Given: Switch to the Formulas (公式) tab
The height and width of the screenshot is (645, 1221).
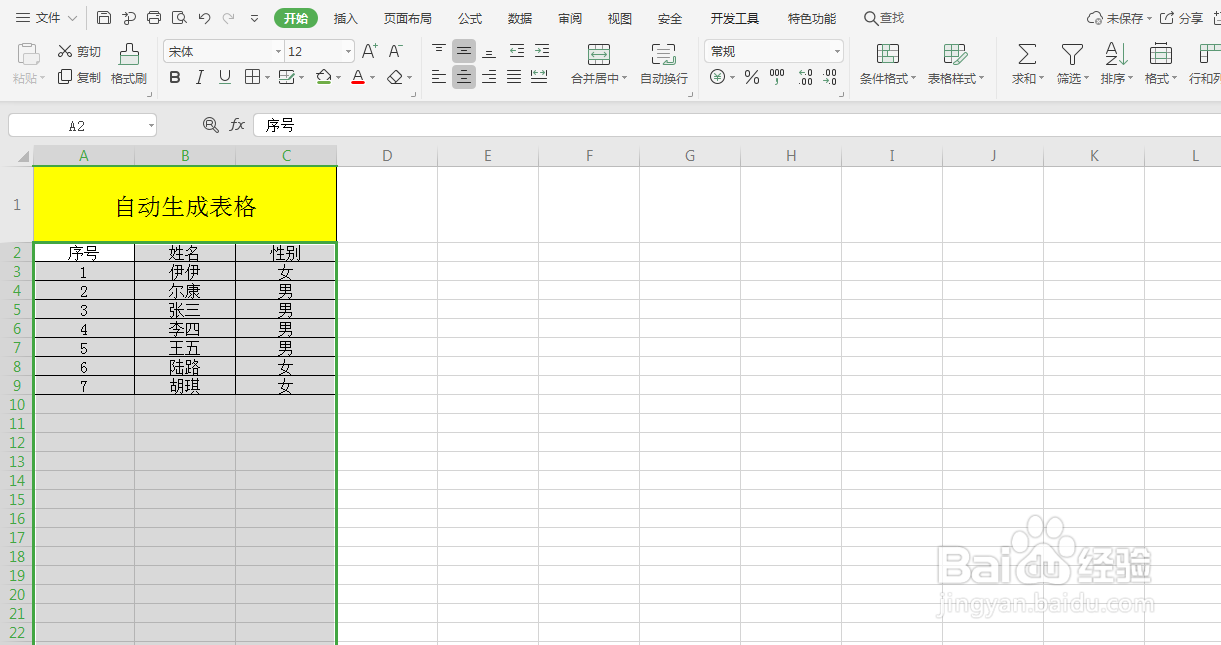Looking at the screenshot, I should pos(470,18).
